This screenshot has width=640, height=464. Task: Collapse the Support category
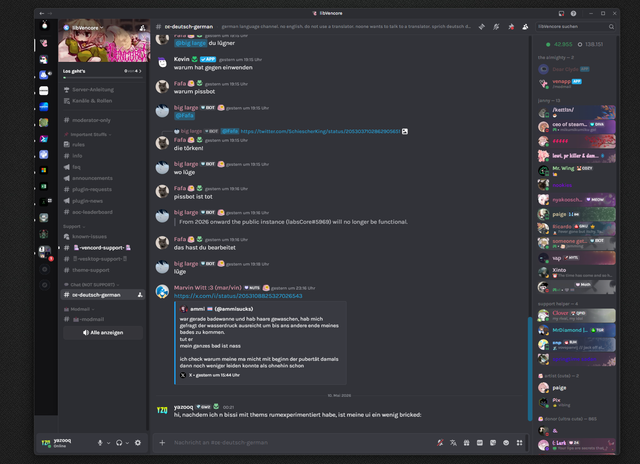74,226
